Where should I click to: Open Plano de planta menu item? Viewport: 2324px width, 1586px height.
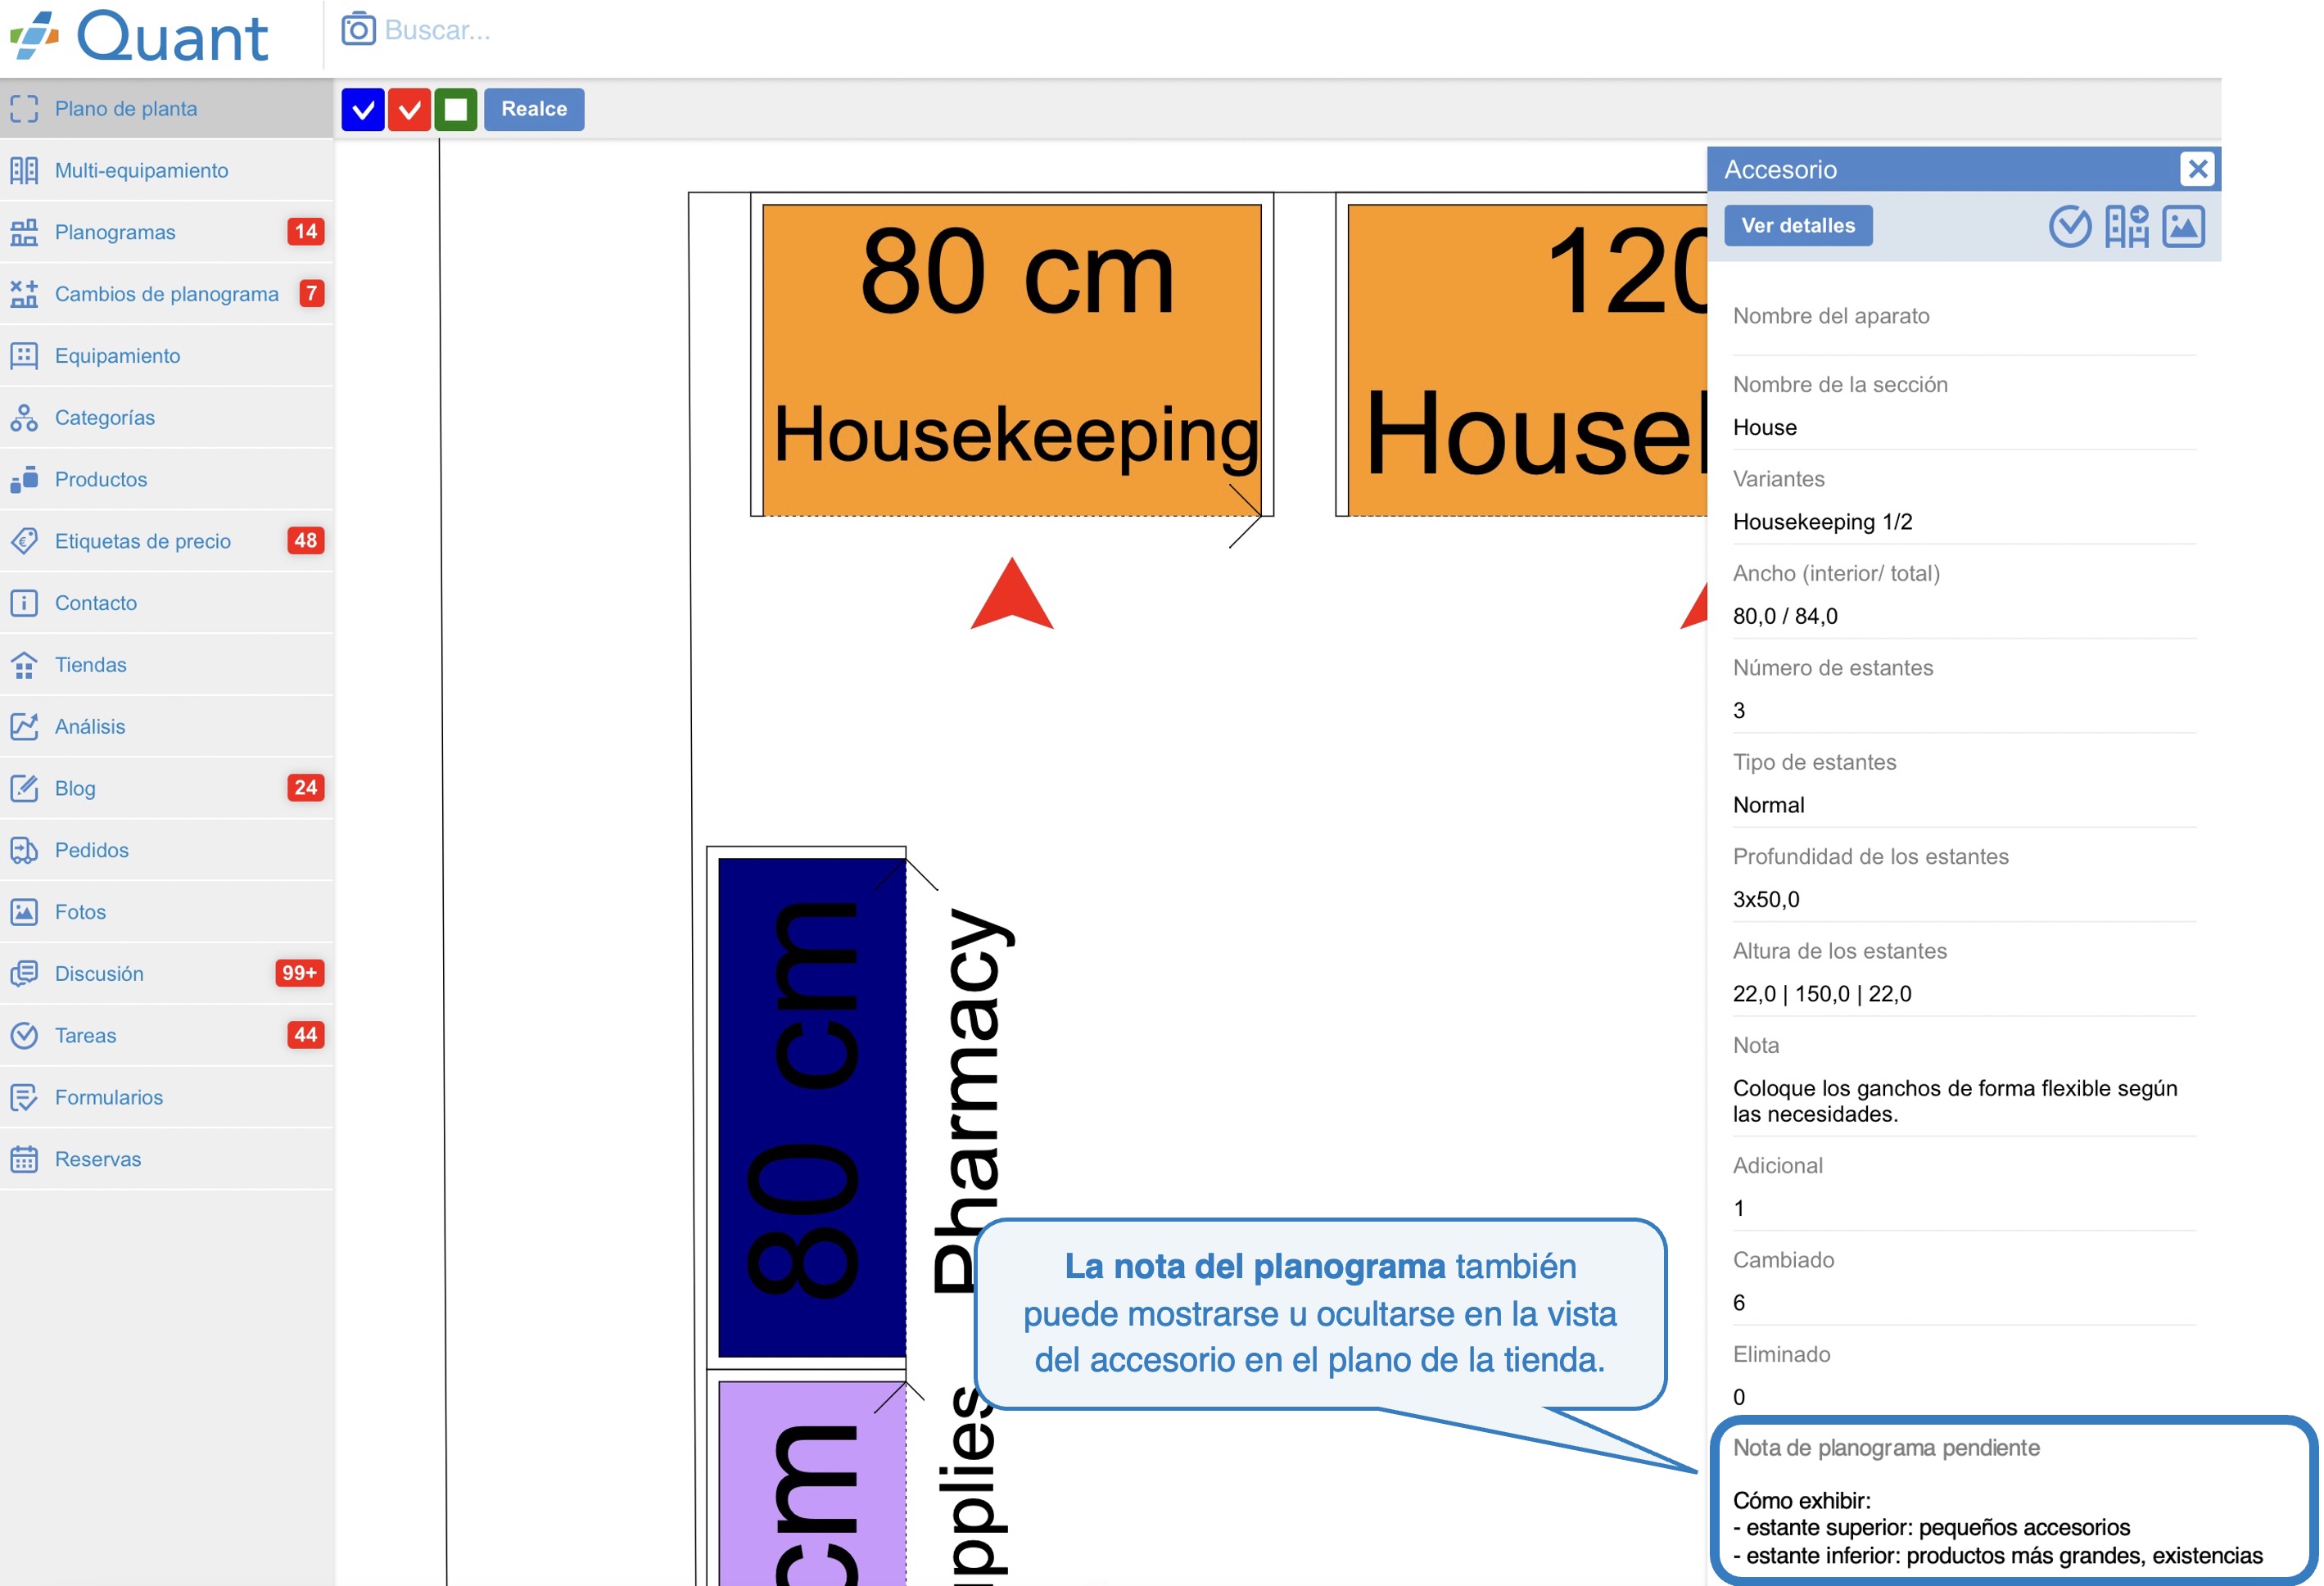tap(167, 108)
